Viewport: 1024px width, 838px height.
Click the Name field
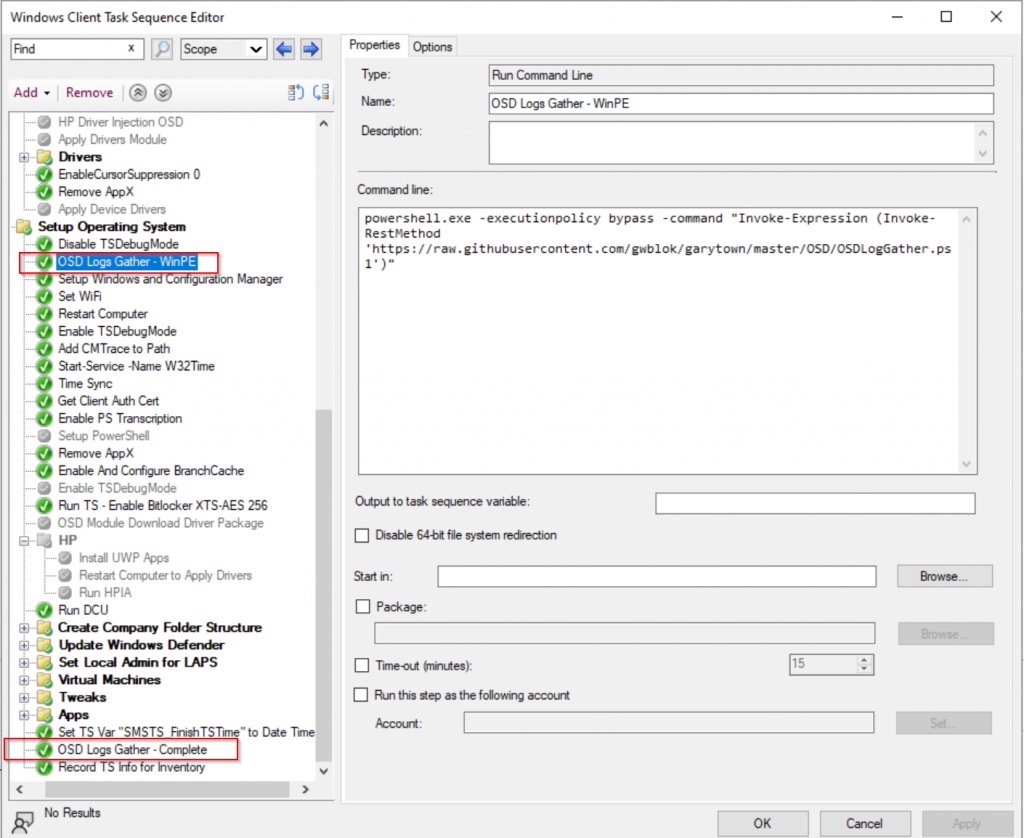(x=741, y=103)
